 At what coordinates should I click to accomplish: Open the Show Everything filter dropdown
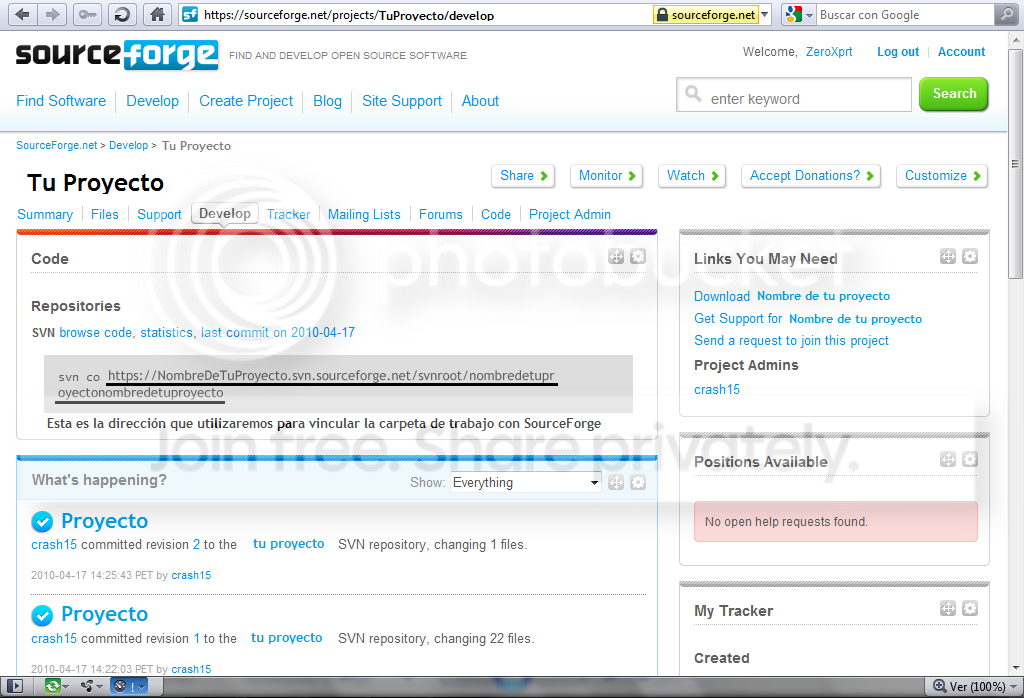pyautogui.click(x=526, y=483)
